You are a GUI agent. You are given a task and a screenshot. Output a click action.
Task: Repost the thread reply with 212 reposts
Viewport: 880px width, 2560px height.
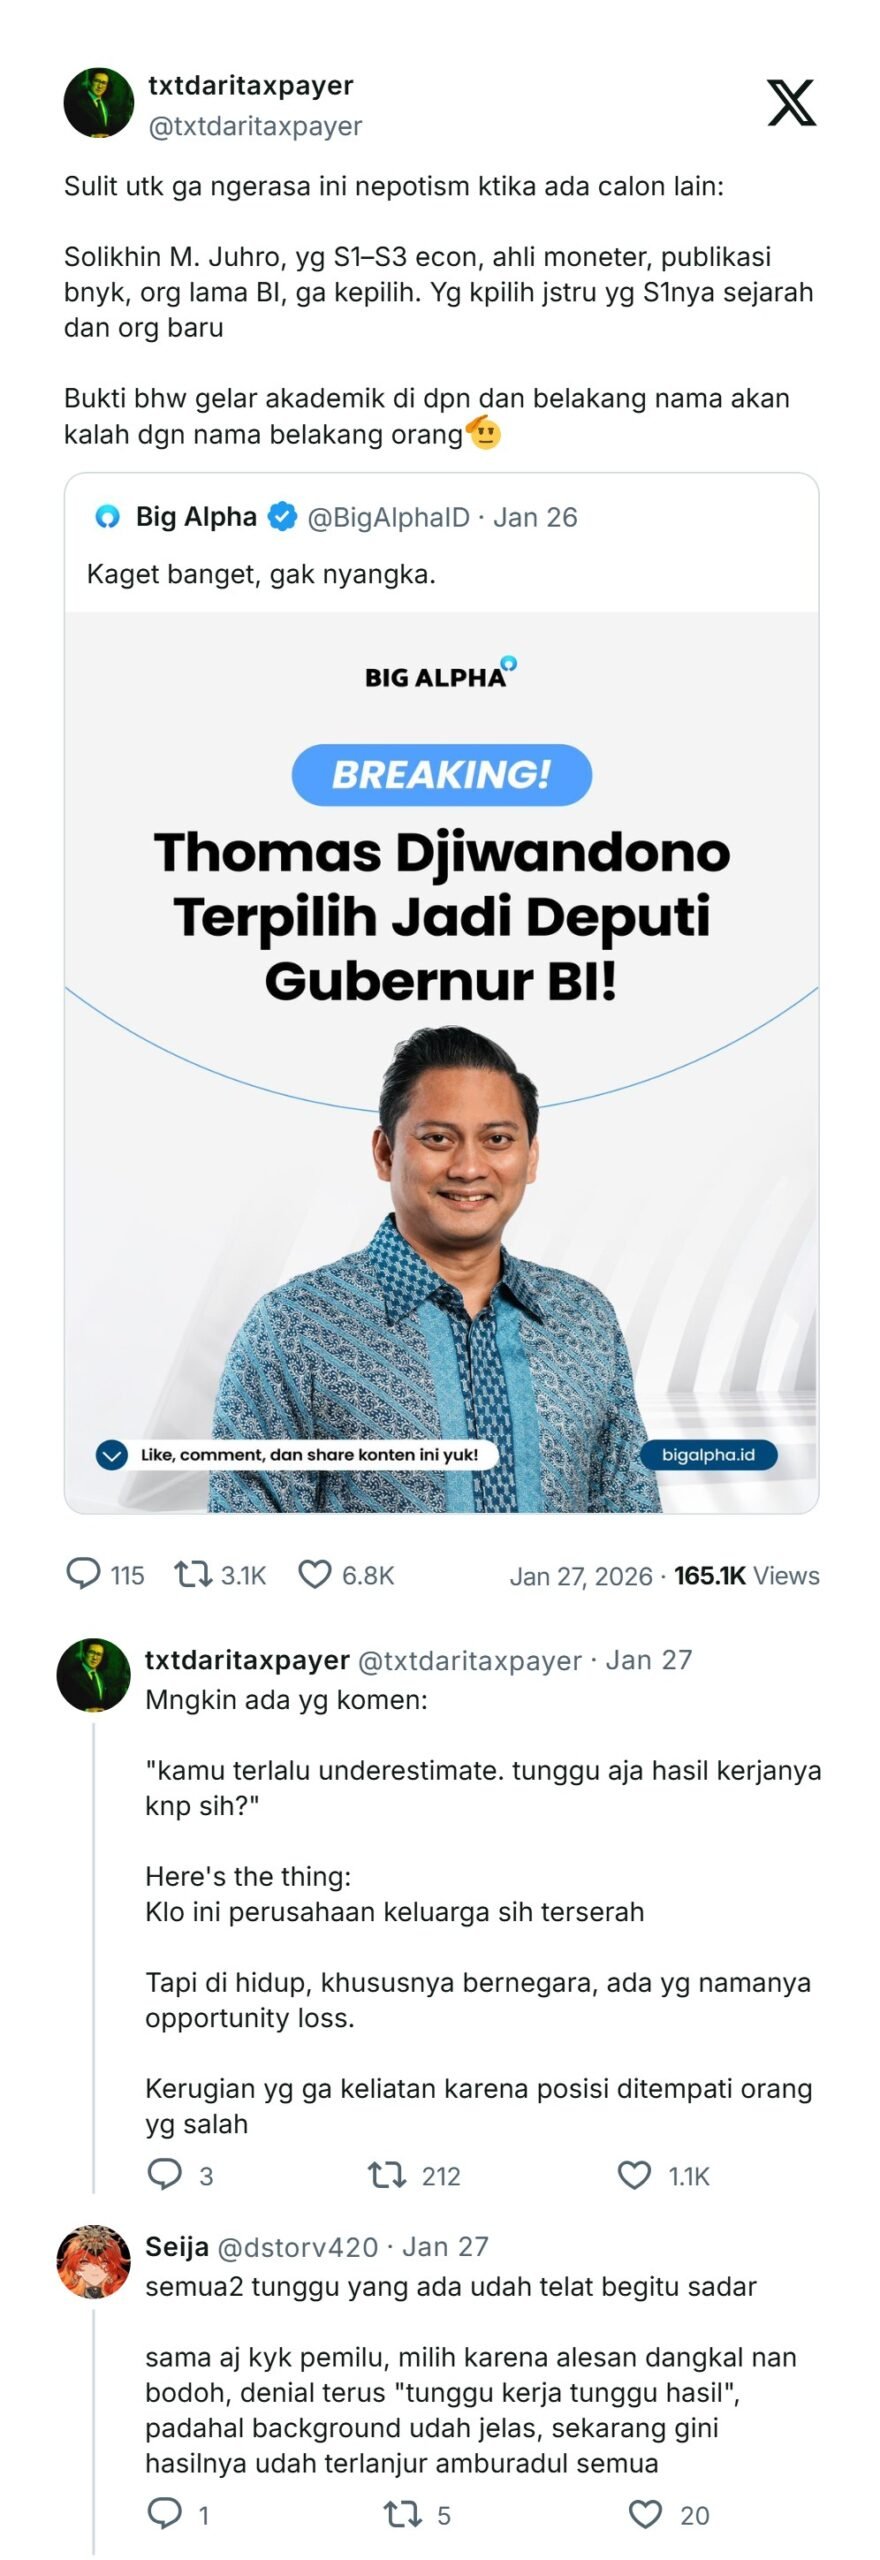(x=386, y=2174)
